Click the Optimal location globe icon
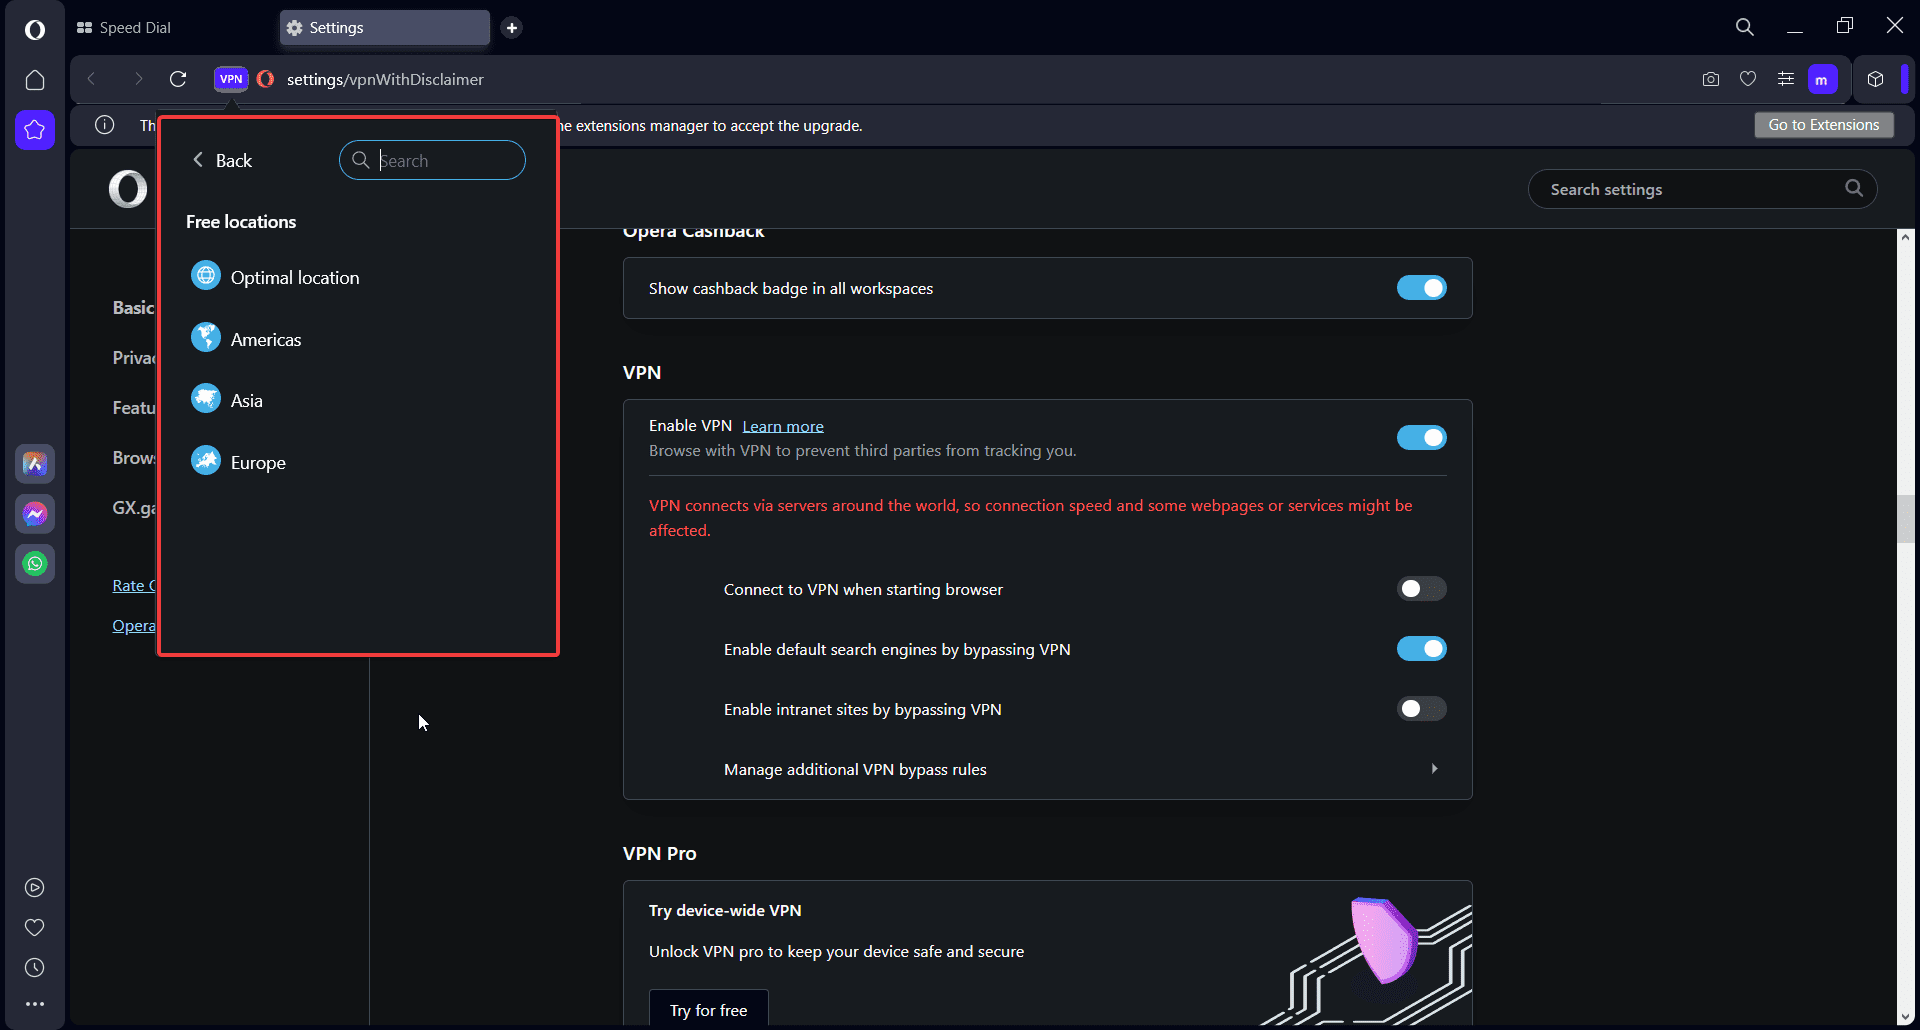The image size is (1920, 1030). pos(206,275)
